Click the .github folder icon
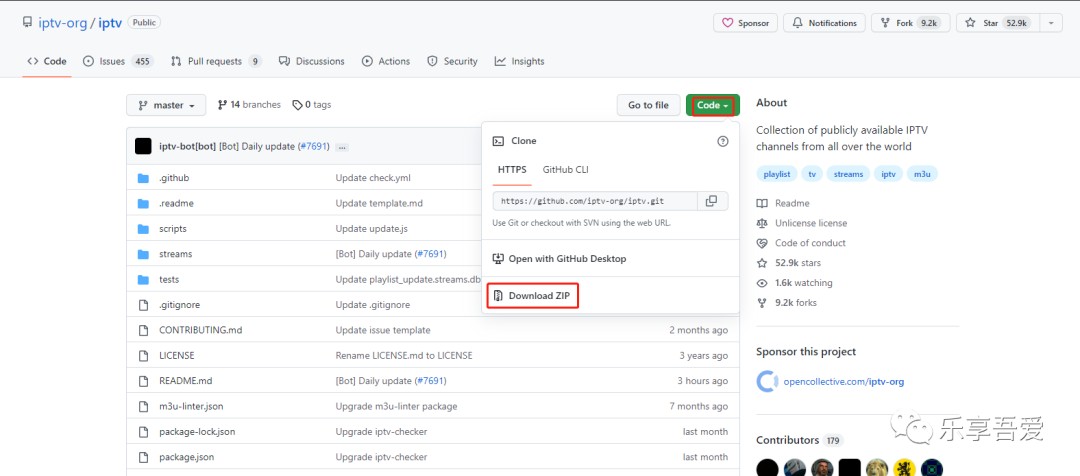This screenshot has height=476, width=1080. pos(143,178)
